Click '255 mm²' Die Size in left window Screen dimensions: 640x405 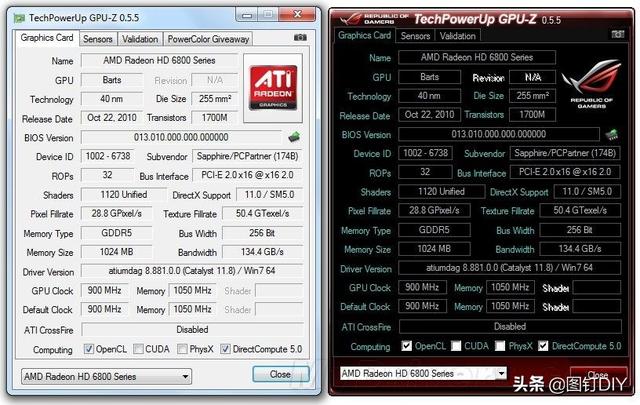tap(215, 99)
